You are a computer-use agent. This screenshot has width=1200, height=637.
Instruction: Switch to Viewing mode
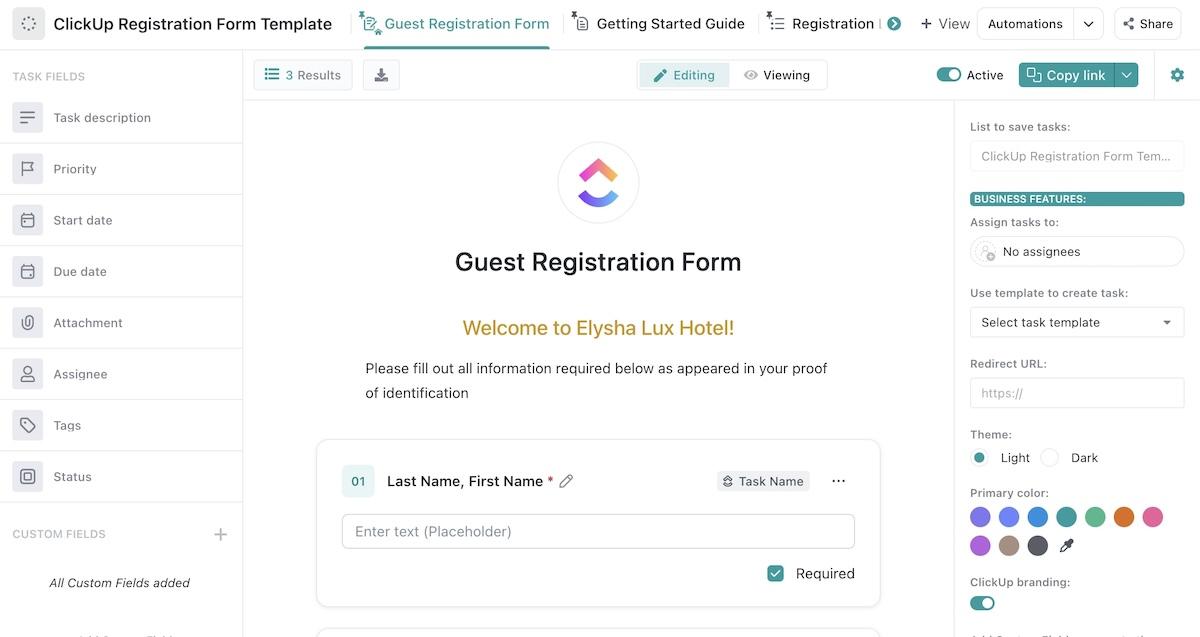(x=777, y=75)
